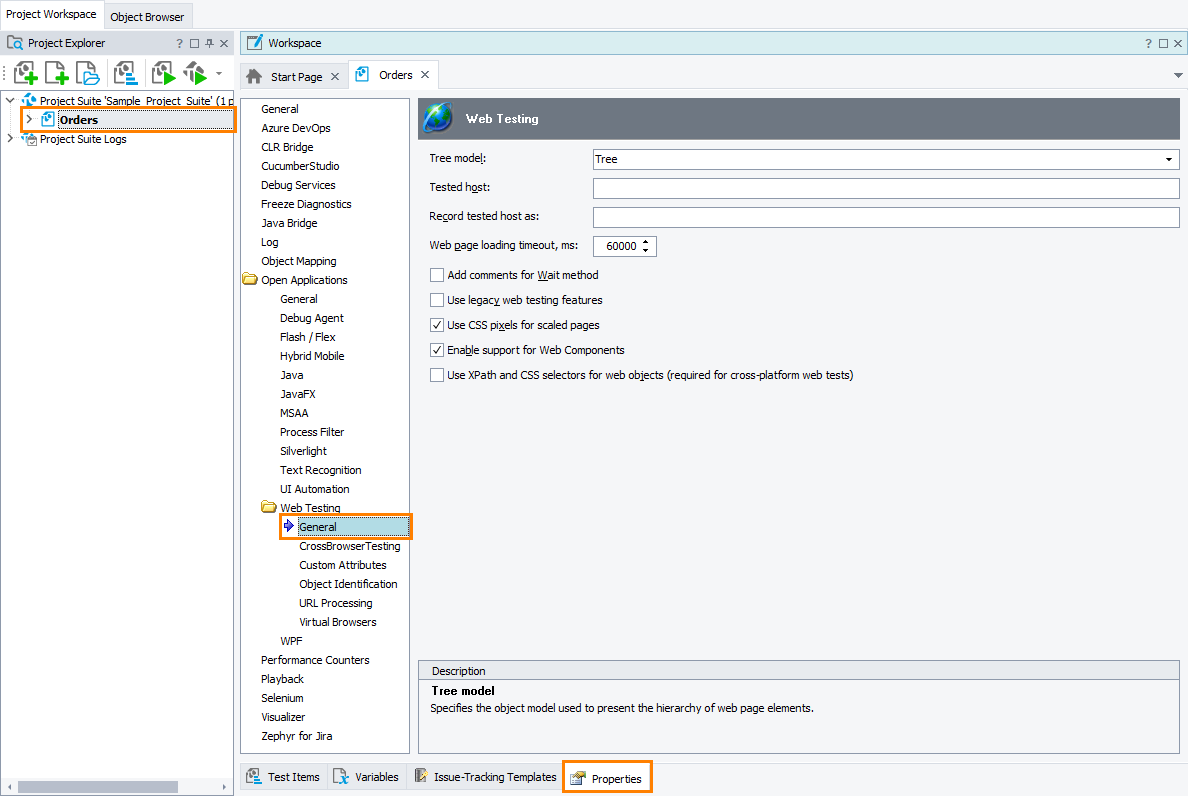Switch to the Variables tab
This screenshot has height=796, width=1188.
[367, 777]
